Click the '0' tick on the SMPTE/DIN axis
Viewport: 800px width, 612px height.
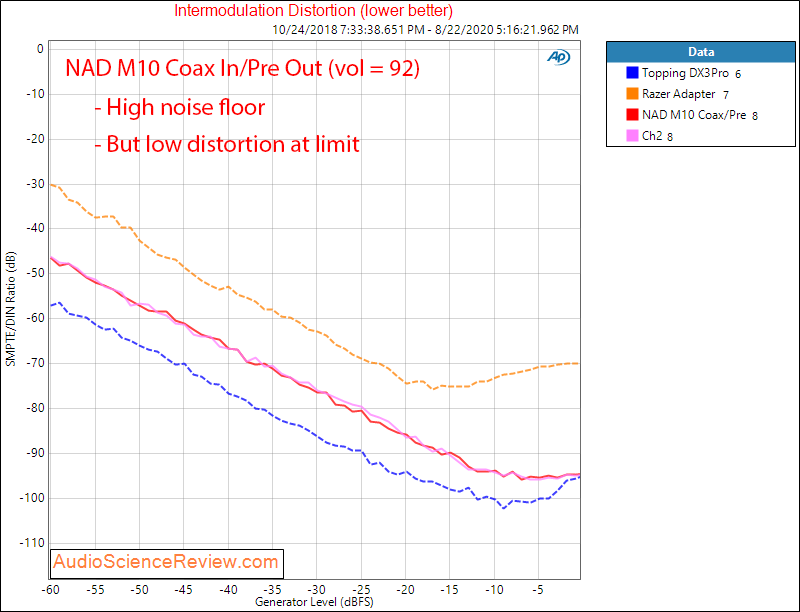tap(40, 49)
